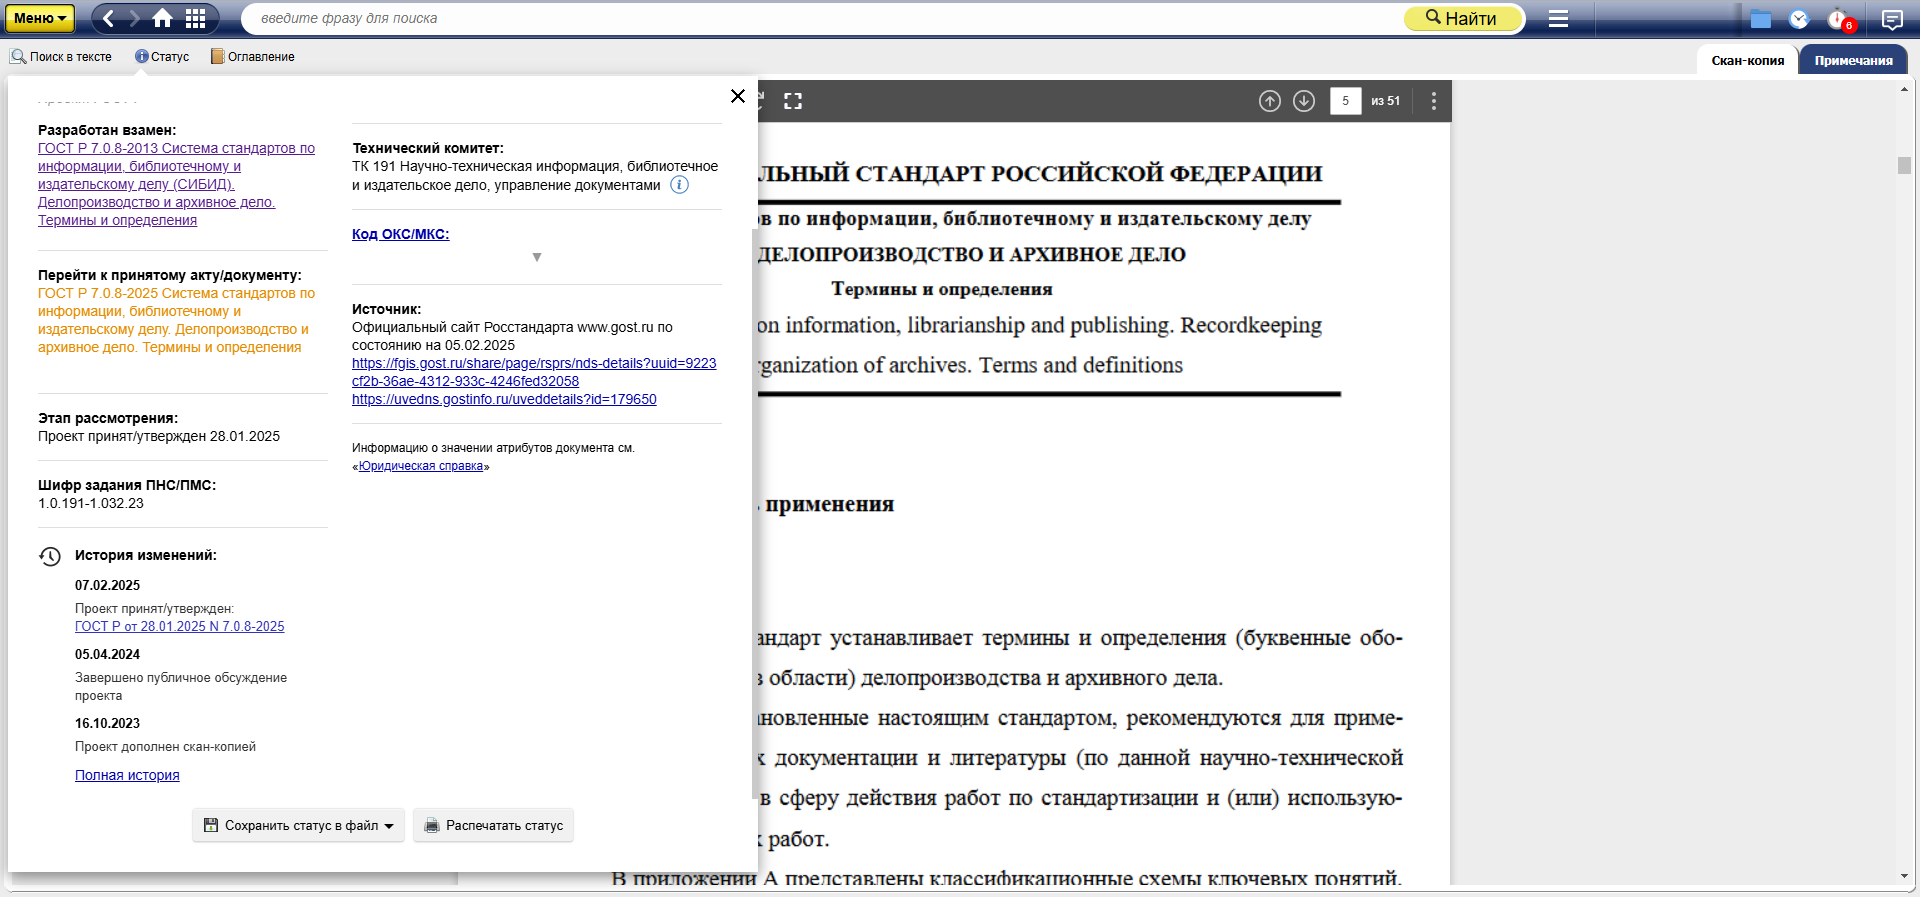Close the status popup with X
The image size is (1920, 897).
tap(738, 96)
